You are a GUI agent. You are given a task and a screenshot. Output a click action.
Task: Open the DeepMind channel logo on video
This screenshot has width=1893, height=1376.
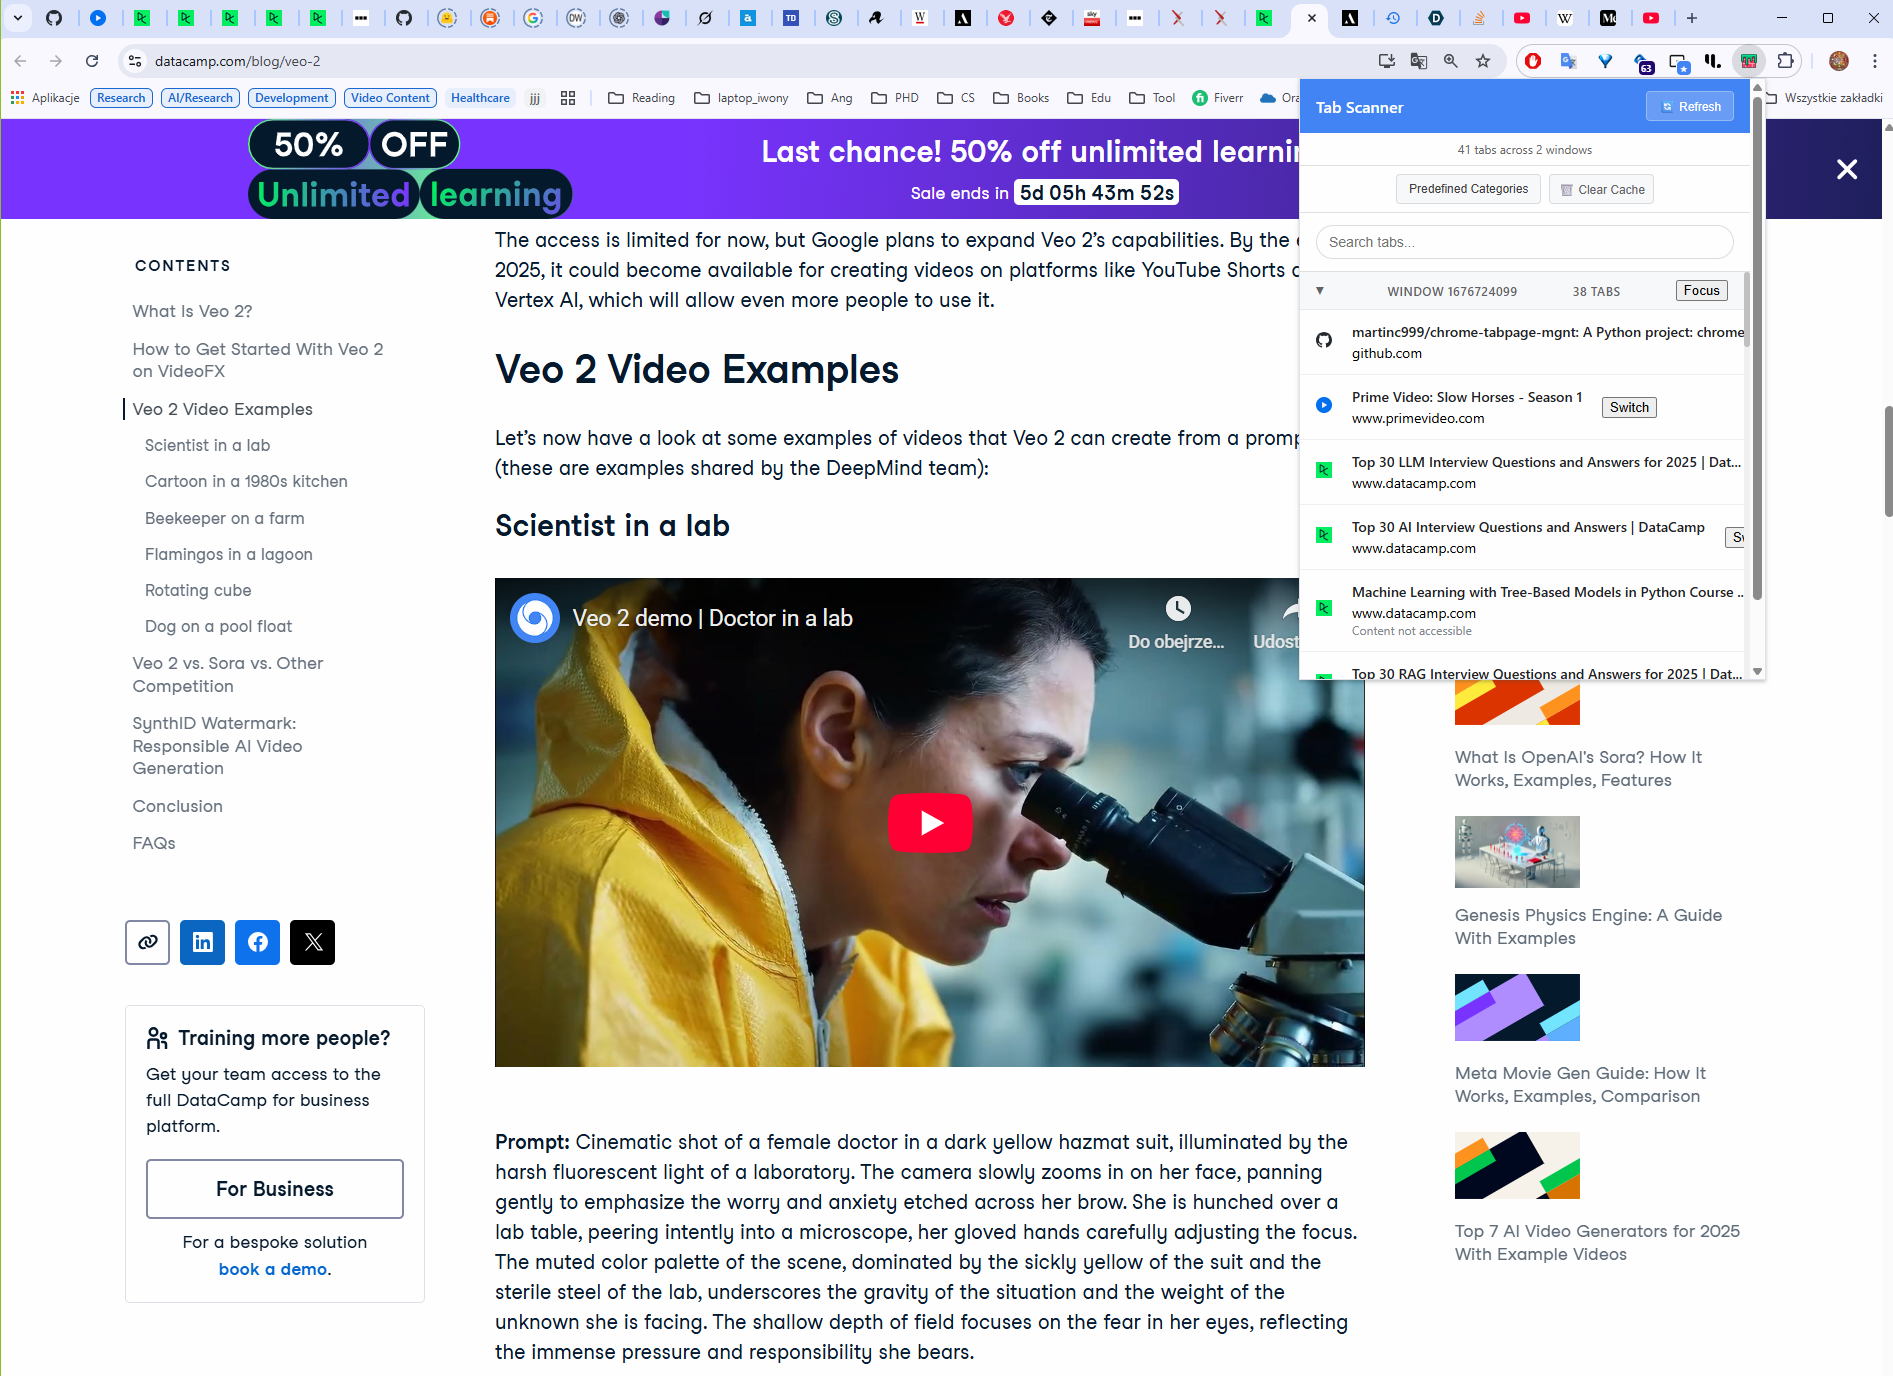pyautogui.click(x=535, y=618)
